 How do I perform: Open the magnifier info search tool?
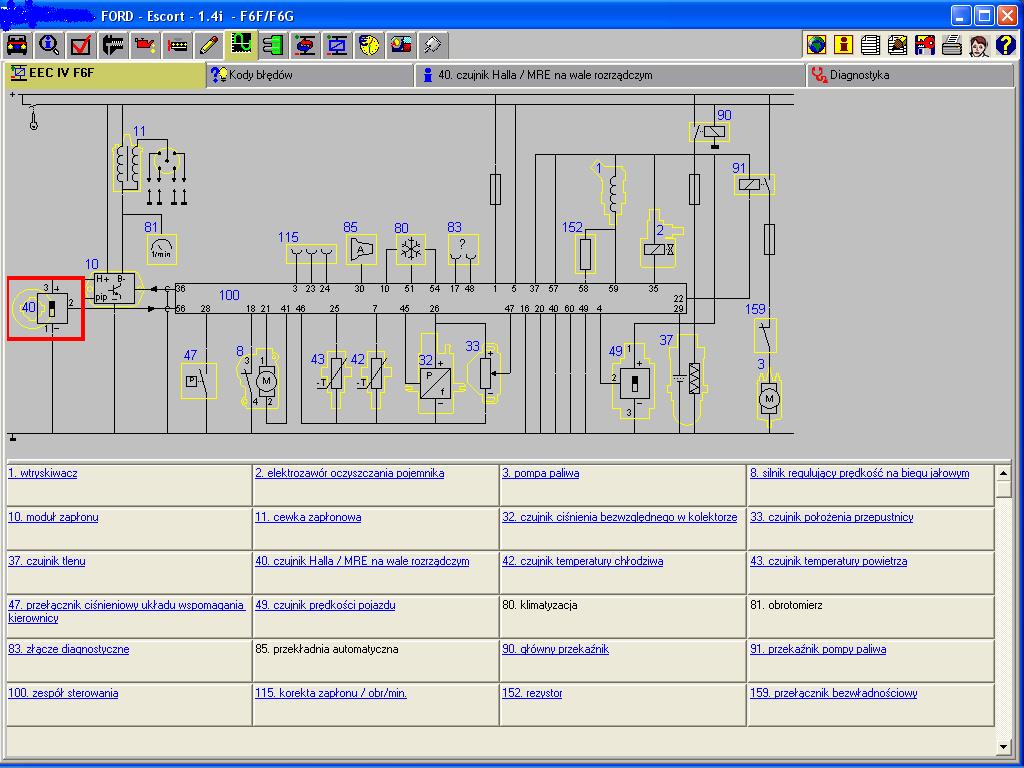(x=49, y=45)
